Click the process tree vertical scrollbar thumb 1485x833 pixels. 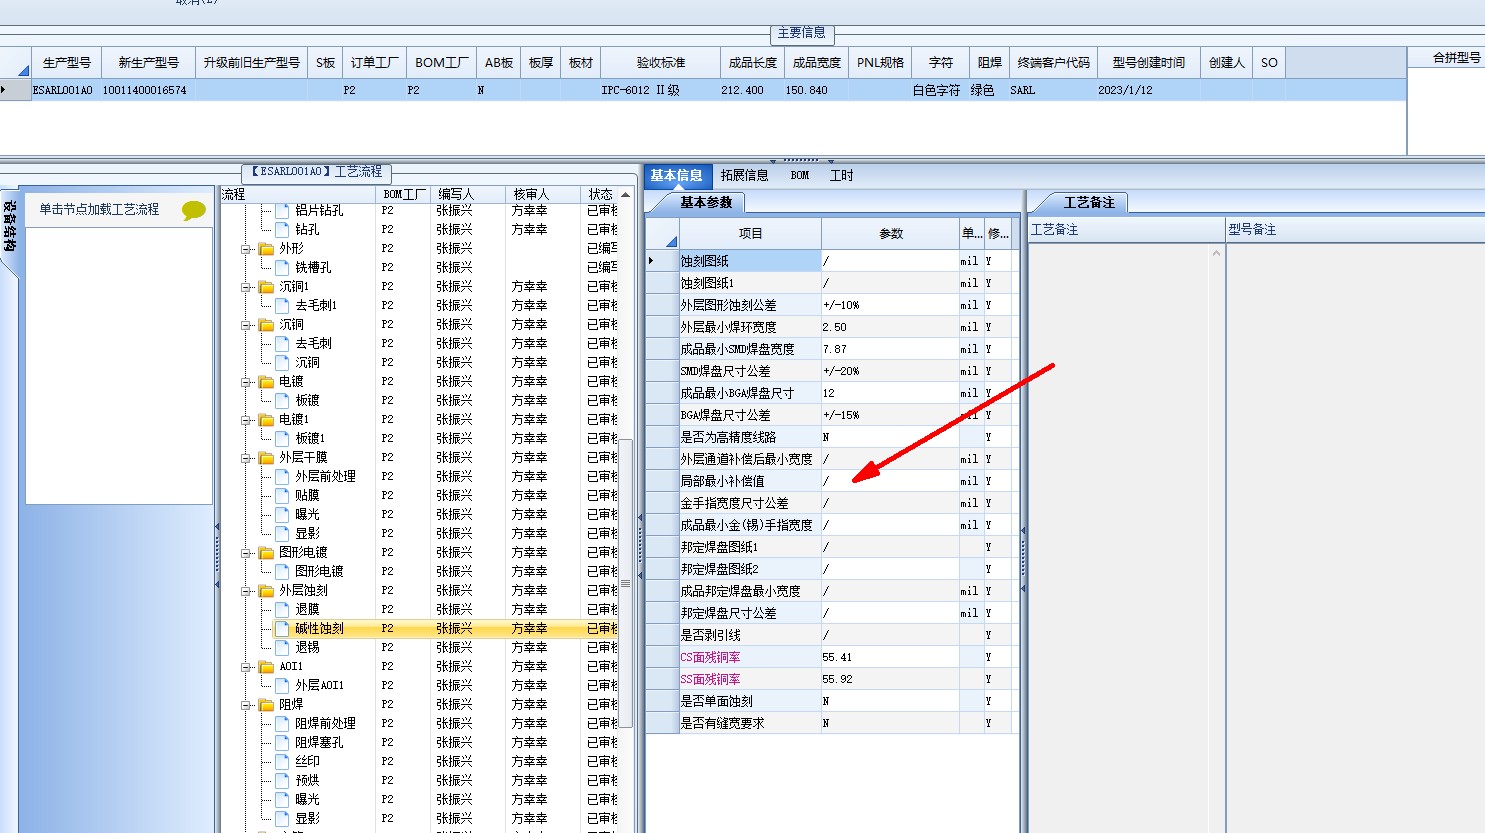click(626, 584)
